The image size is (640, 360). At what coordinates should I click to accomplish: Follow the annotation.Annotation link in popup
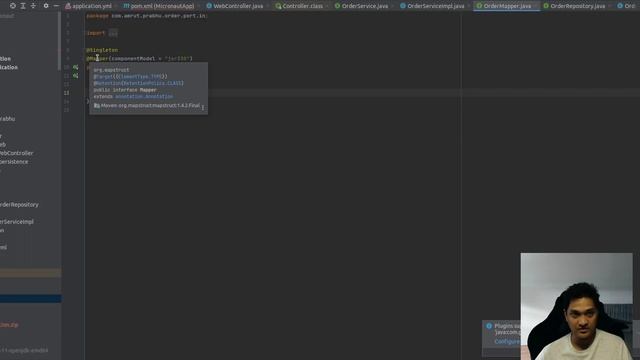pyautogui.click(x=144, y=96)
